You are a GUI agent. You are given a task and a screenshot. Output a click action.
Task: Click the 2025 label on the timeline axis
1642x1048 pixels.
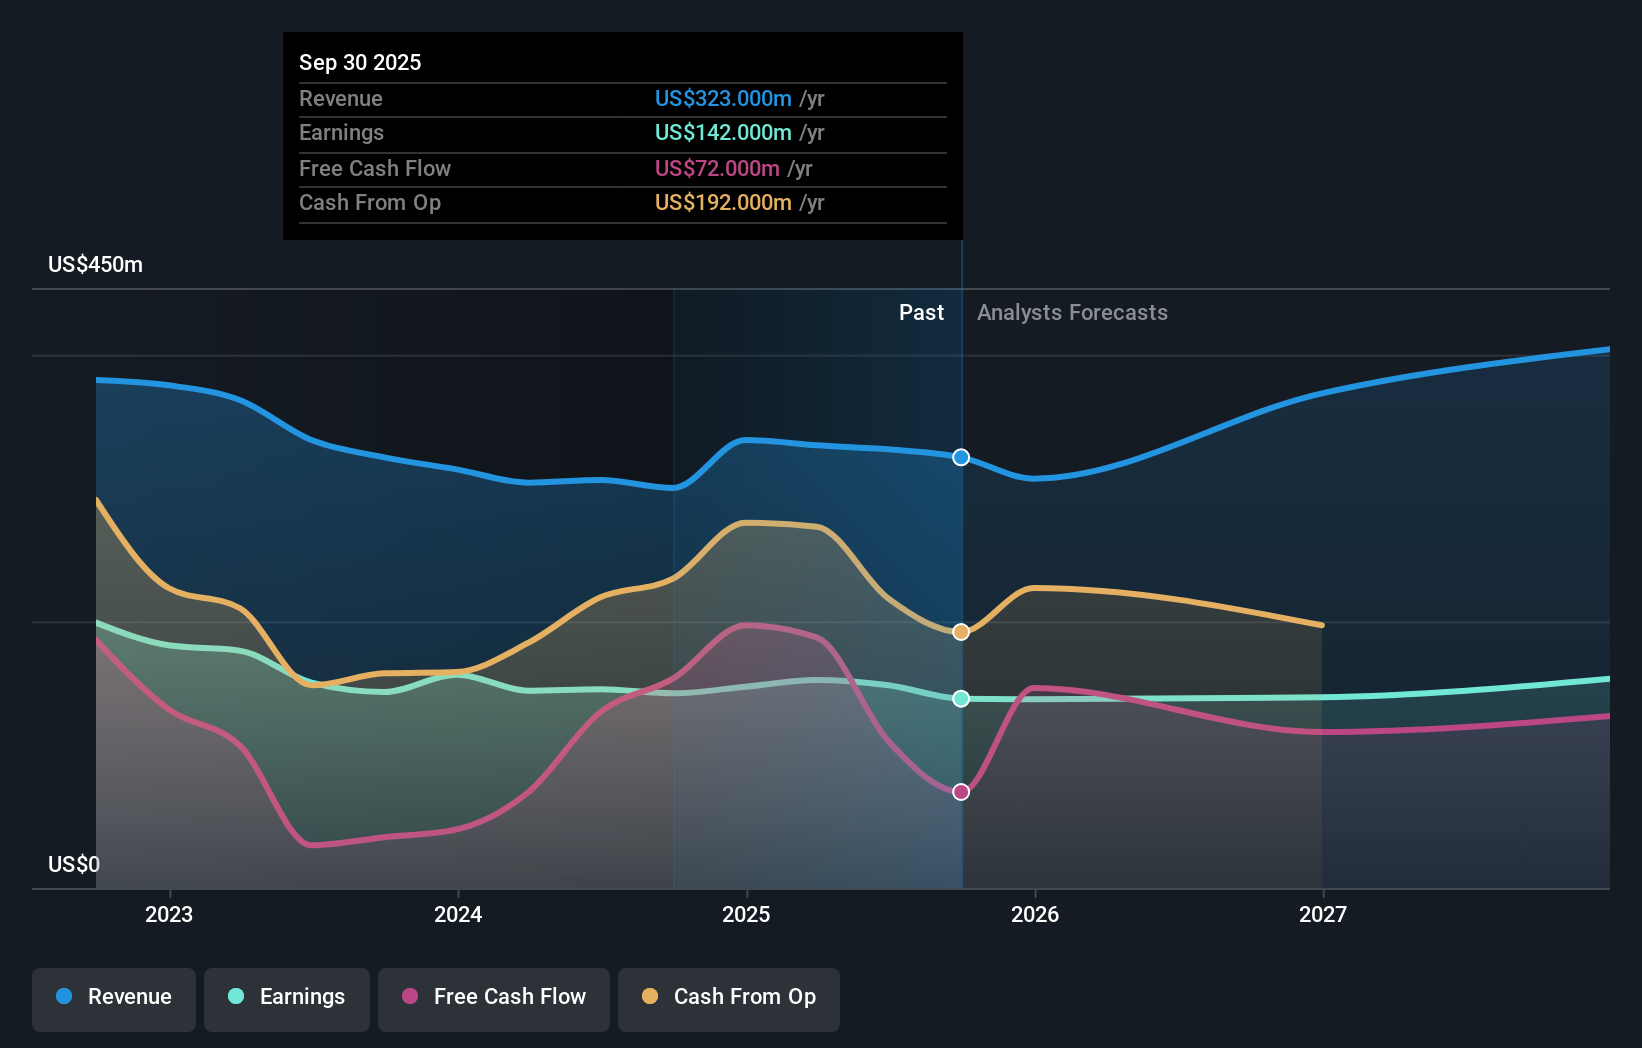(x=747, y=914)
